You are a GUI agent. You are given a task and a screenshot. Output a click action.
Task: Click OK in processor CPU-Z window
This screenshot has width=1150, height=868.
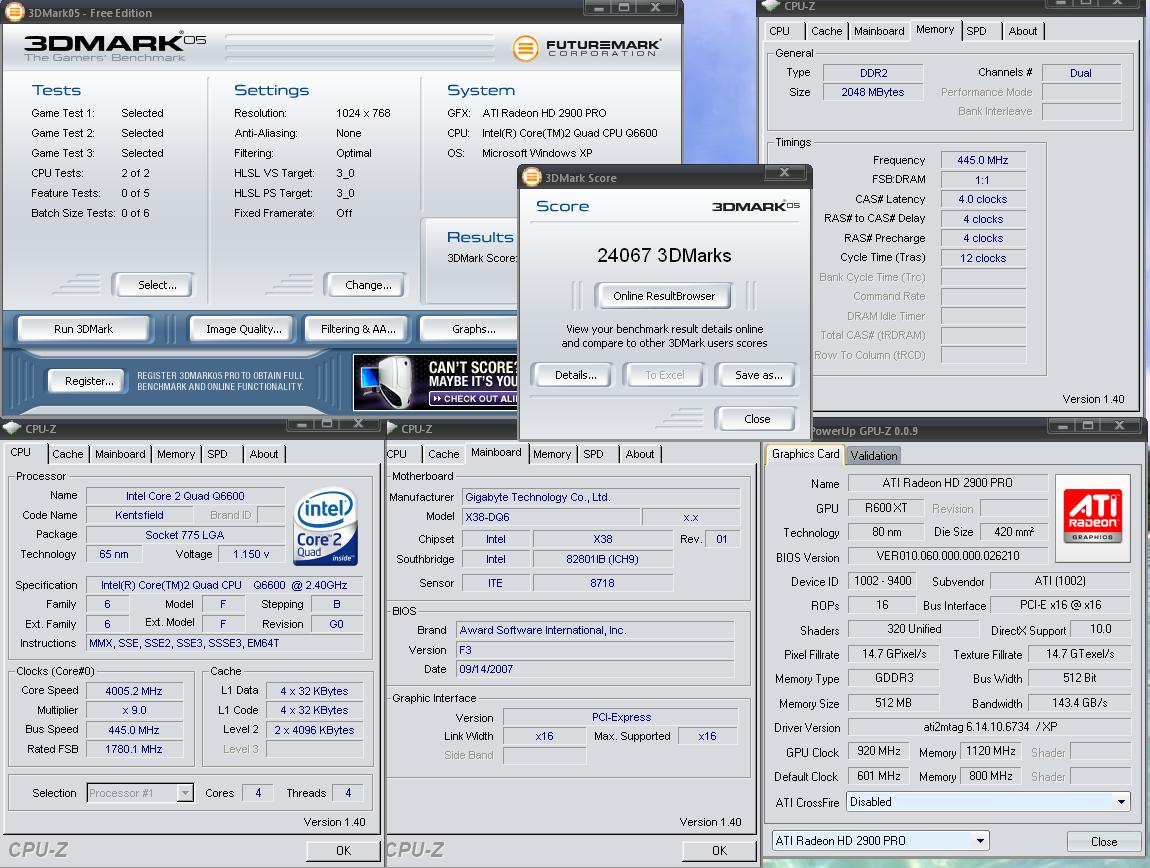click(344, 850)
